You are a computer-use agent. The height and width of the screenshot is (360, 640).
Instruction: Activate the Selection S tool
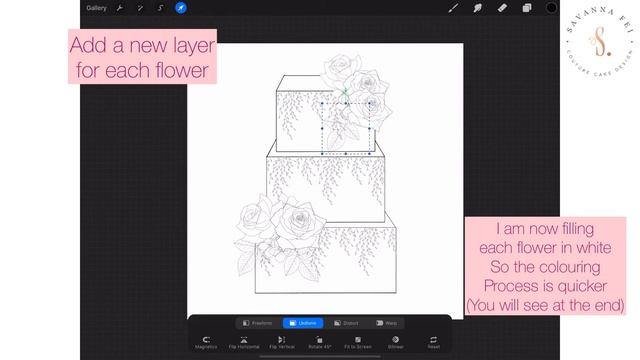160,8
